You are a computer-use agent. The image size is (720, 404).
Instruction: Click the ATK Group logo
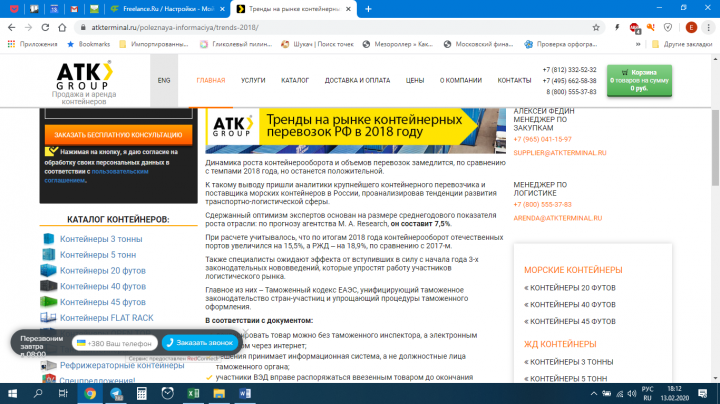(84, 76)
